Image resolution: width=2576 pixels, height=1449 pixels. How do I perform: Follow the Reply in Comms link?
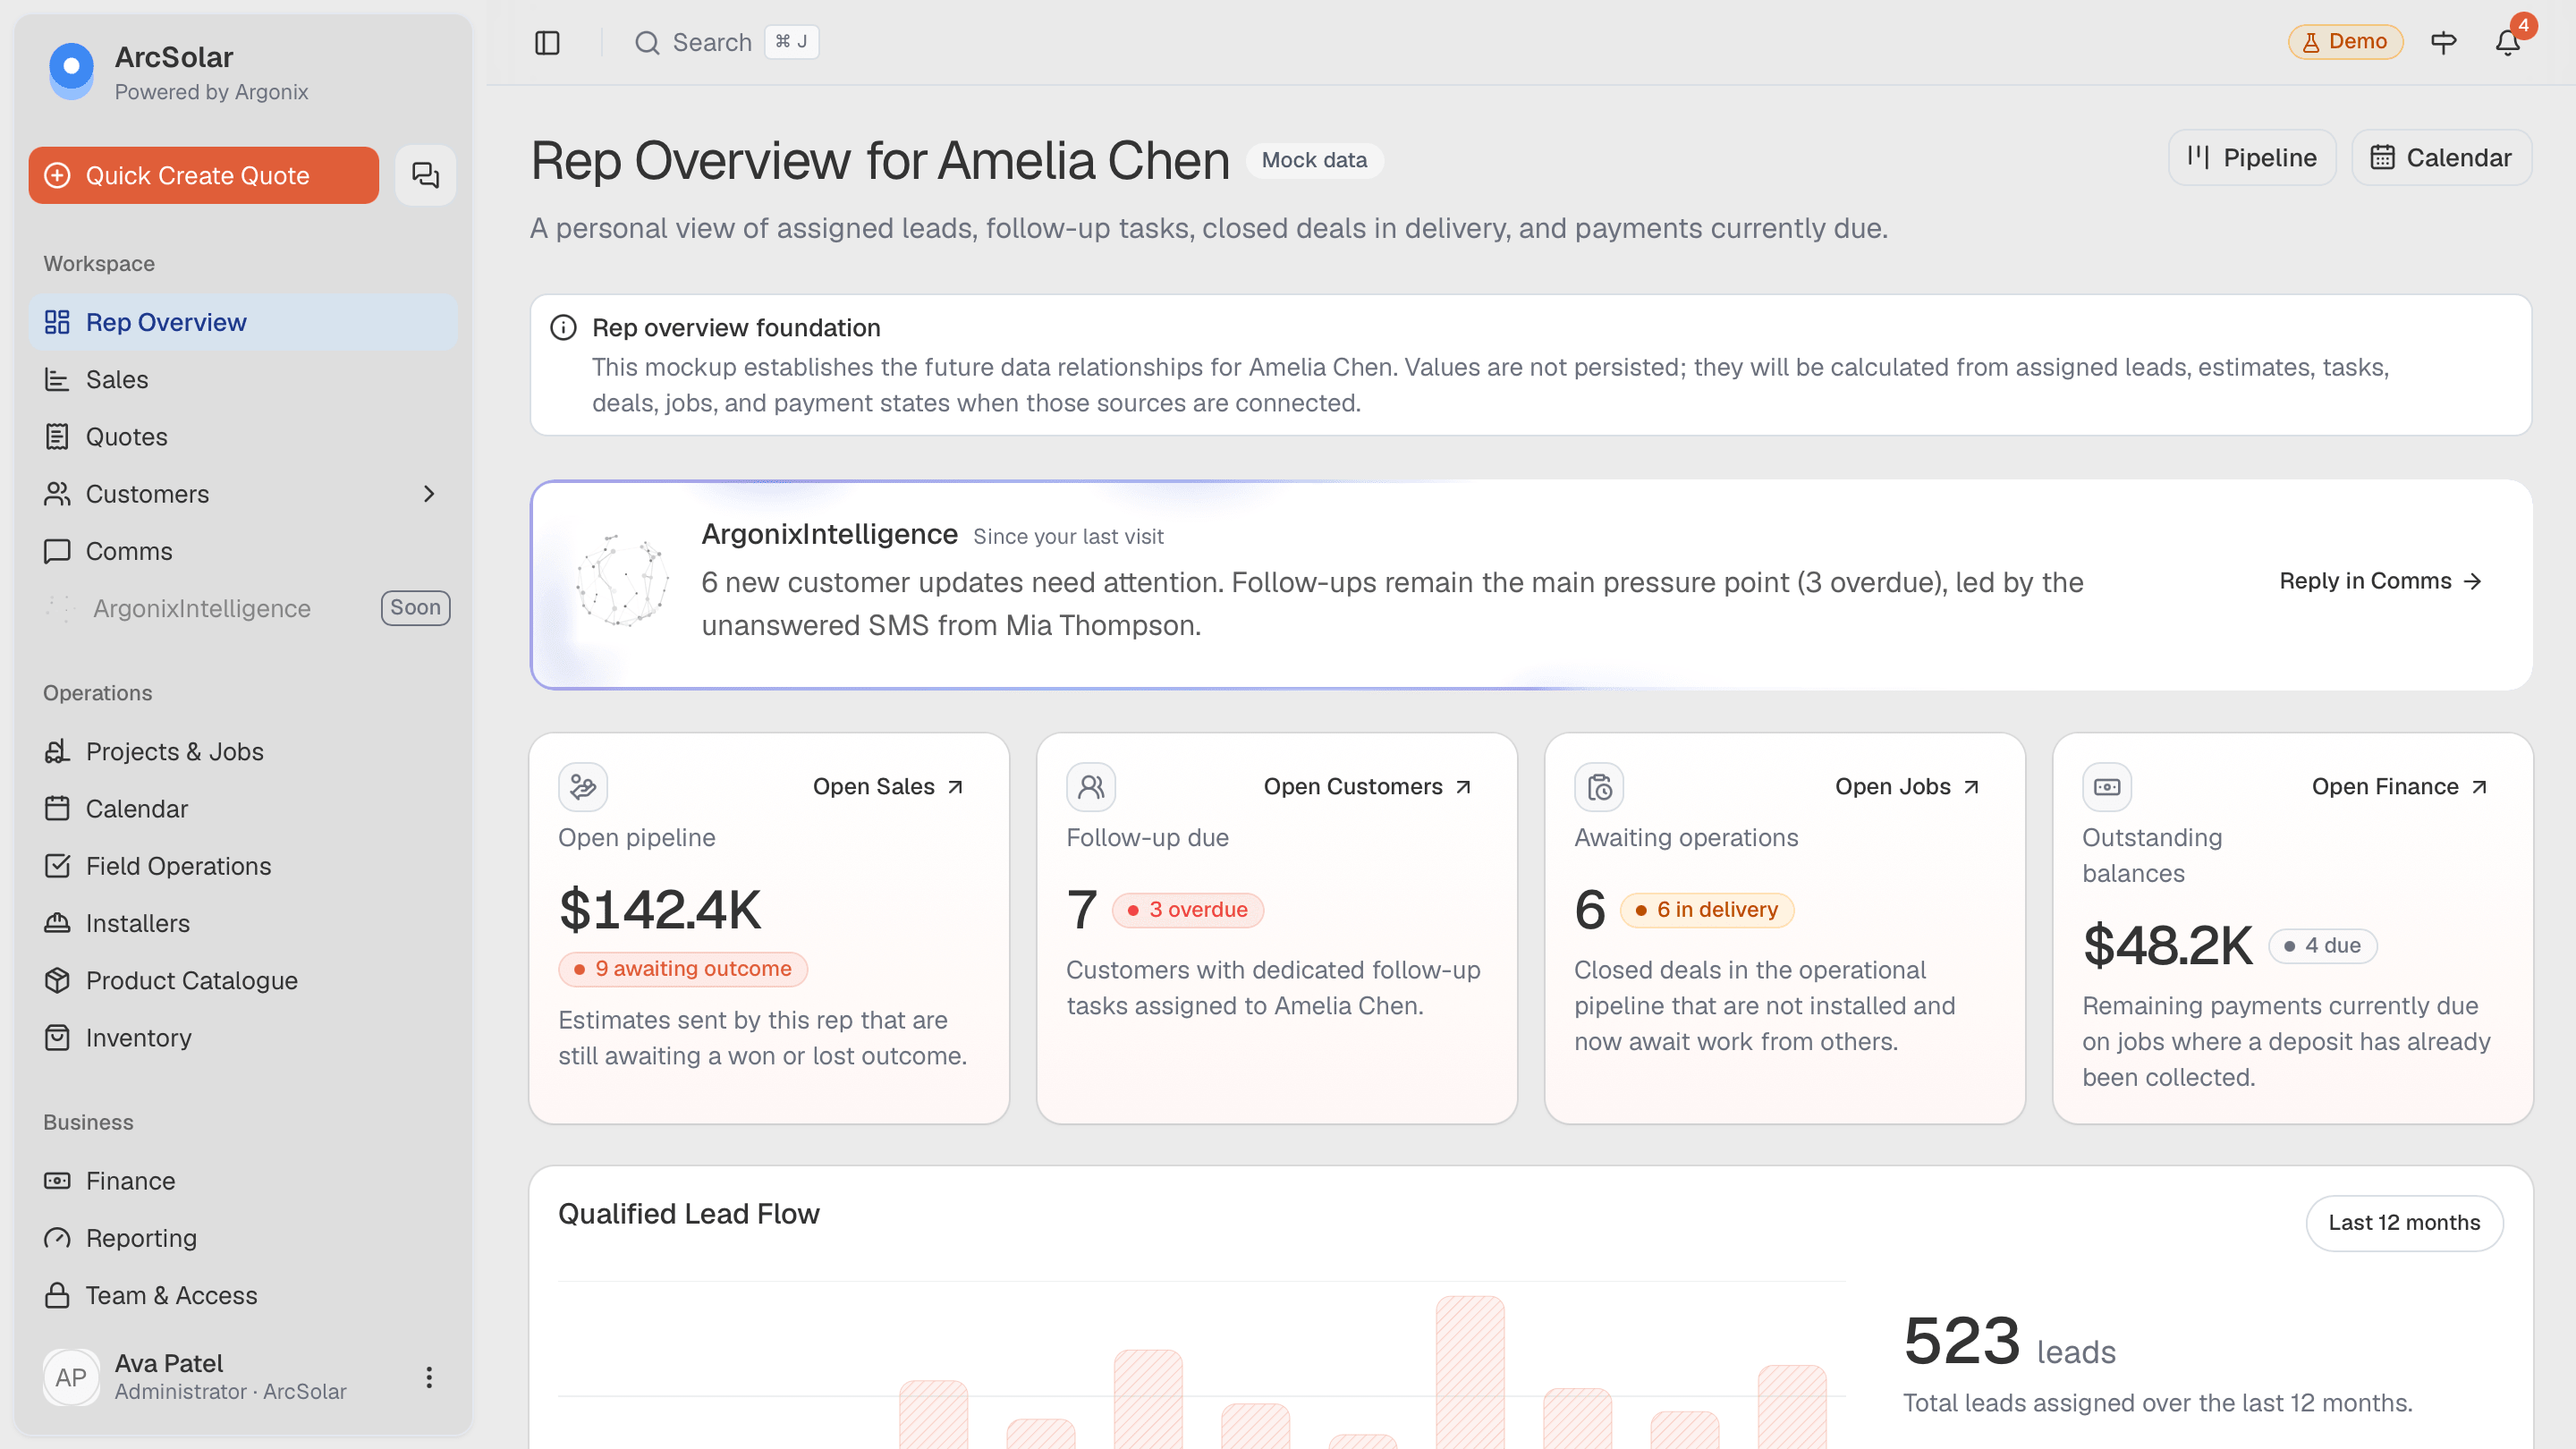click(2380, 581)
